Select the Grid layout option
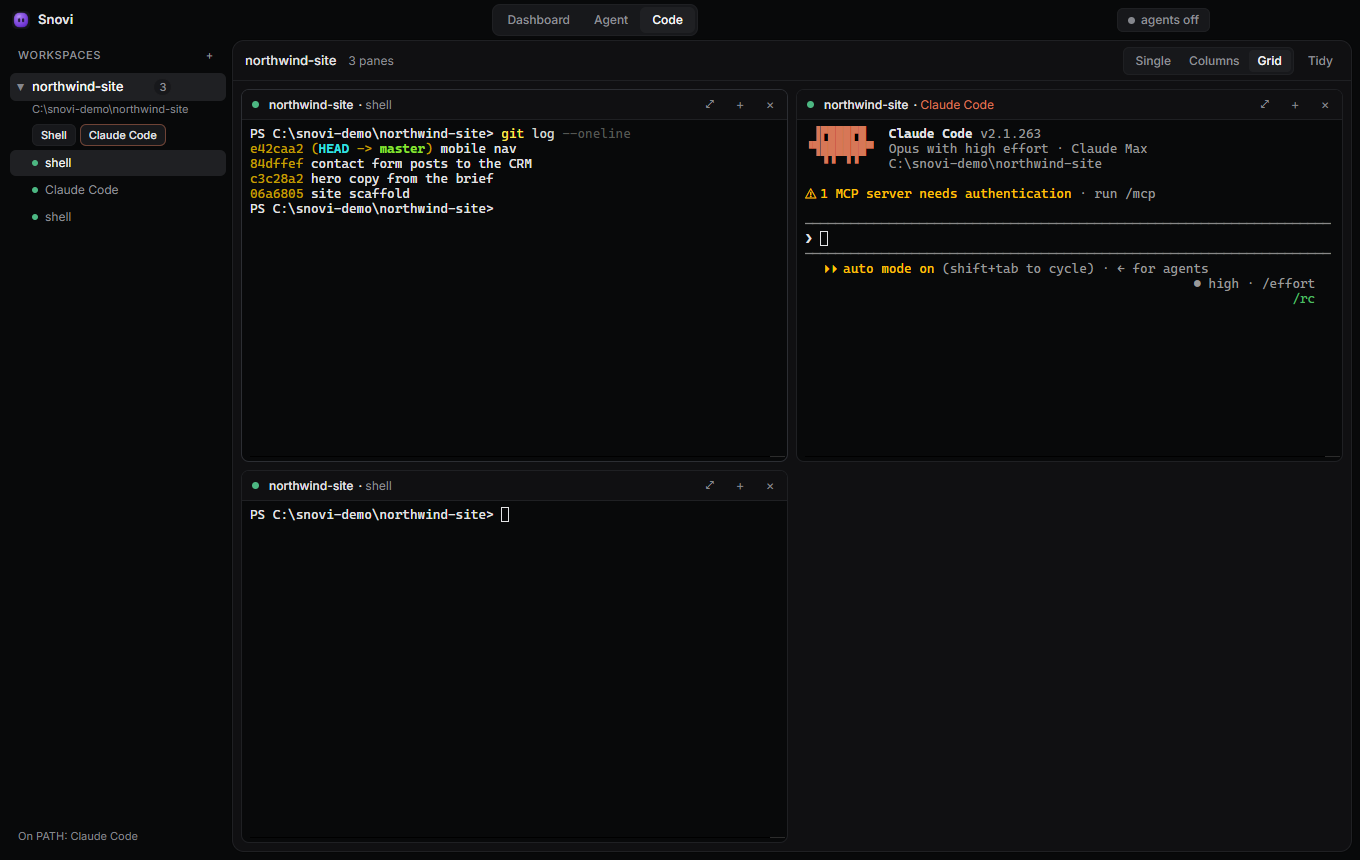The width and height of the screenshot is (1360, 860). 1270,61
